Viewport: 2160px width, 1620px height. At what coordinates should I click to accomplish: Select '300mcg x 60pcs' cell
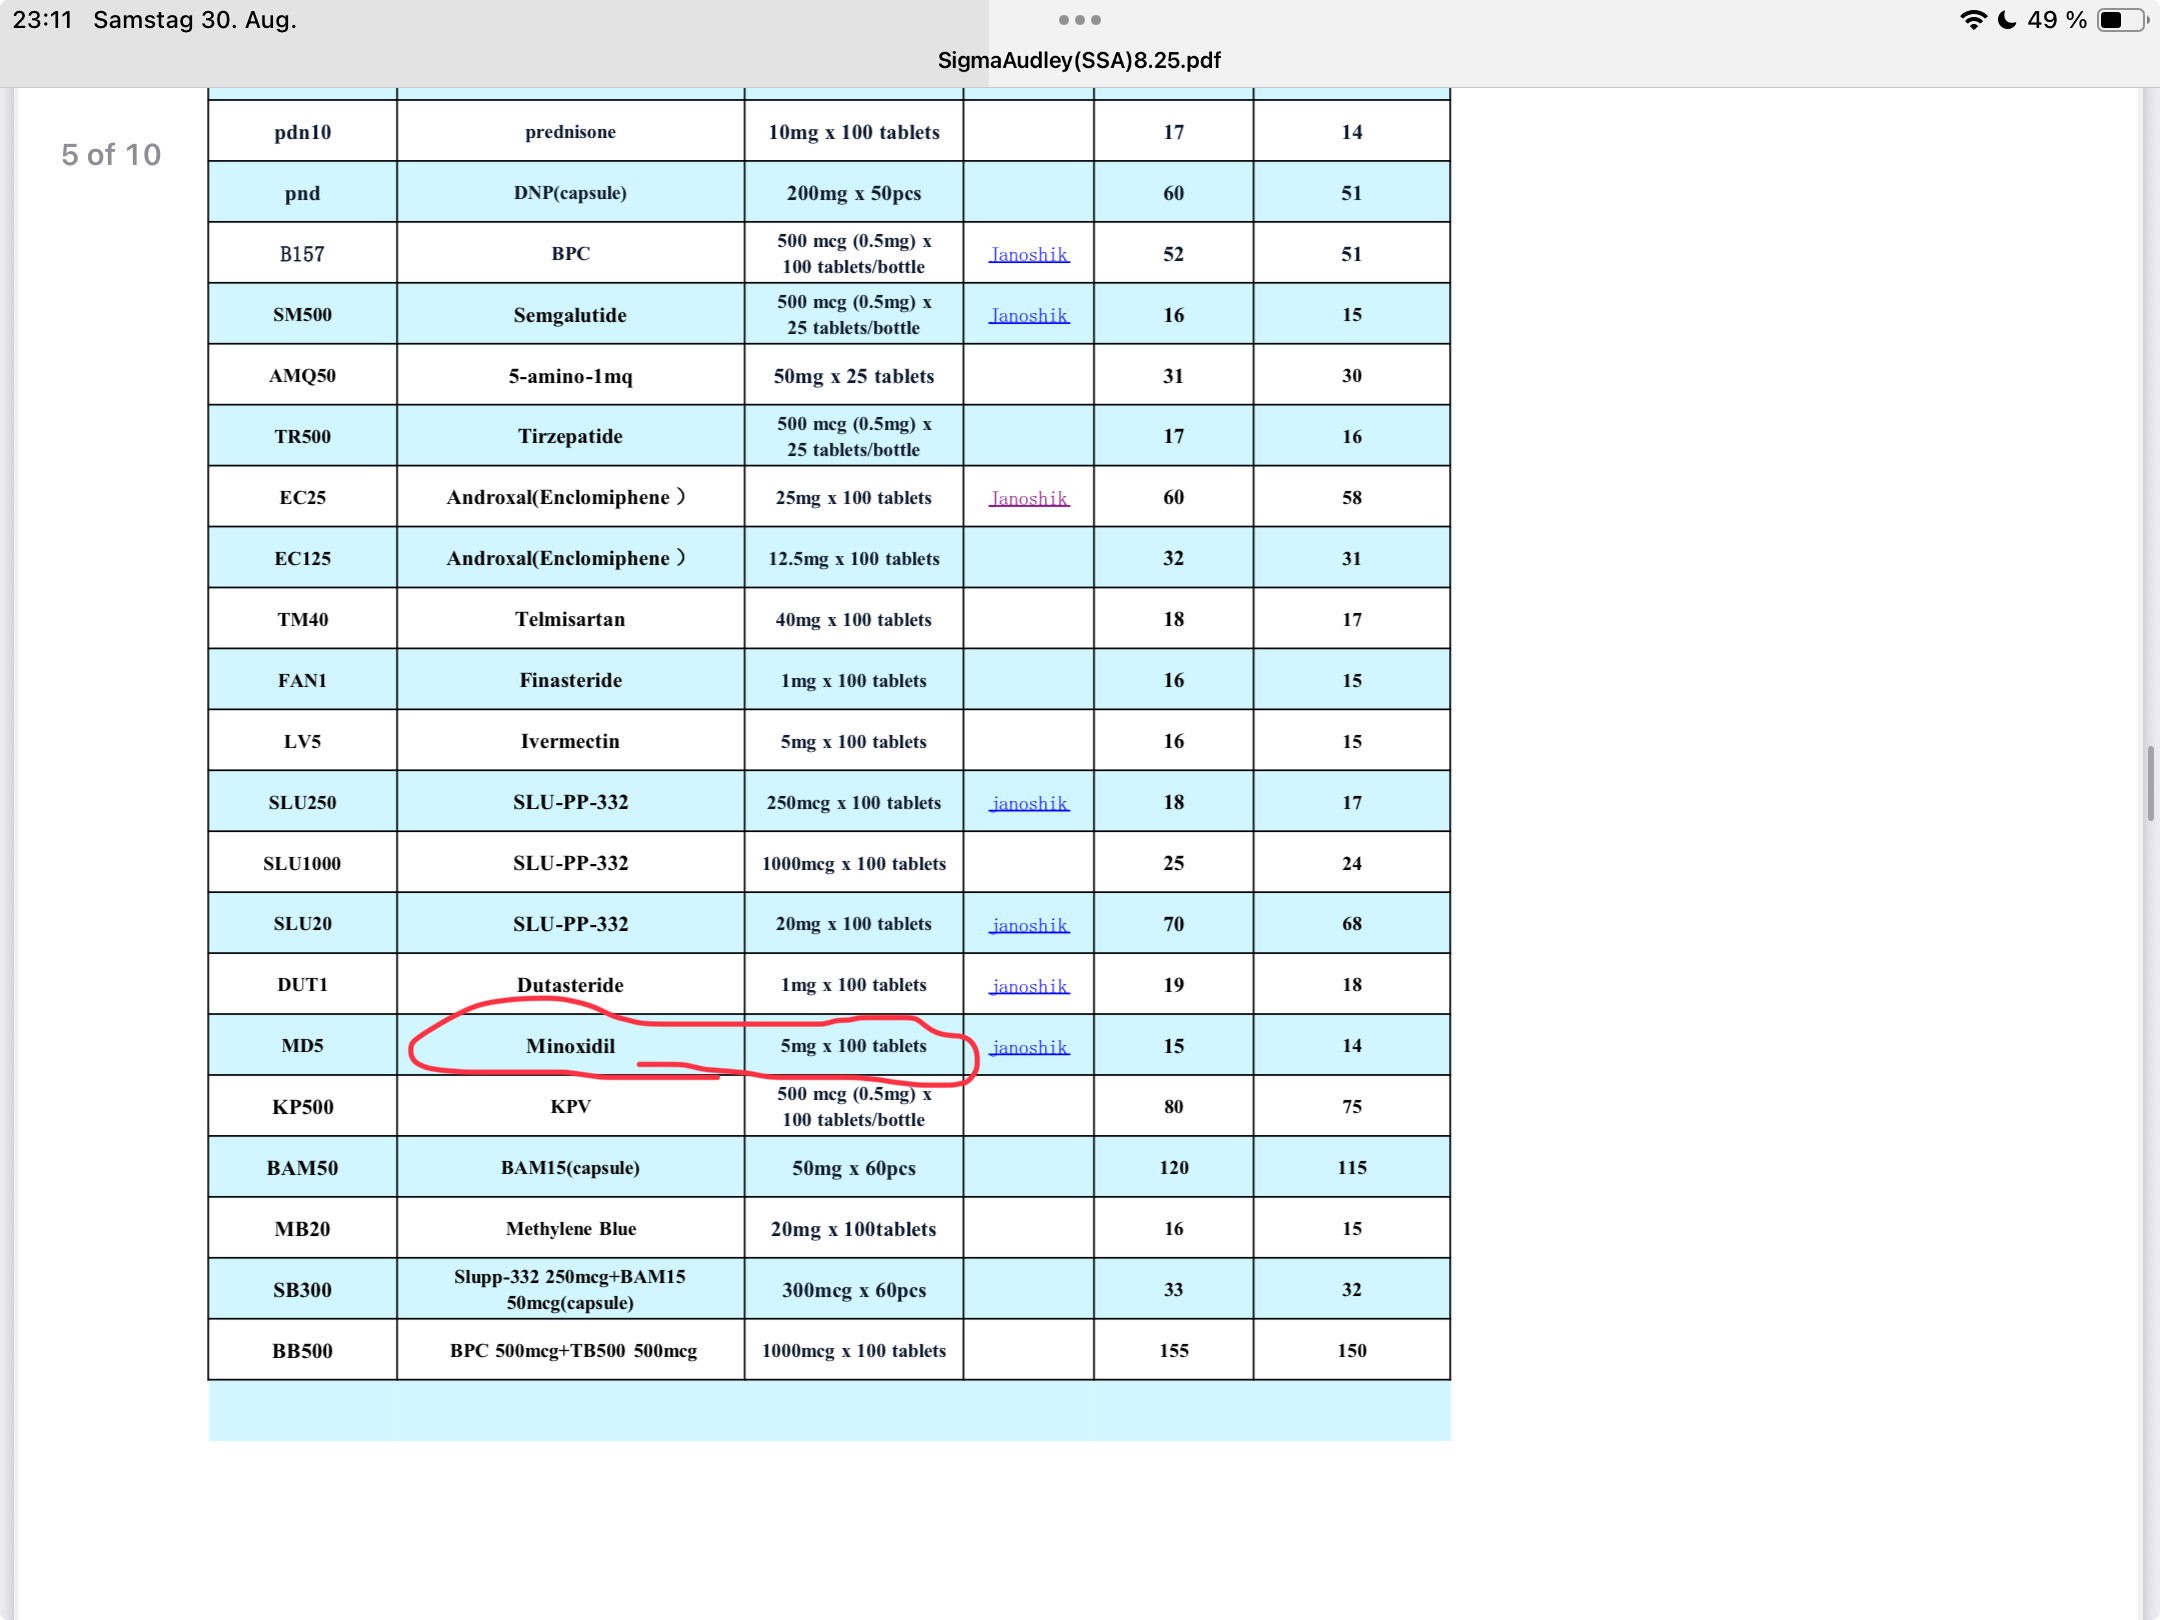[x=853, y=1290]
